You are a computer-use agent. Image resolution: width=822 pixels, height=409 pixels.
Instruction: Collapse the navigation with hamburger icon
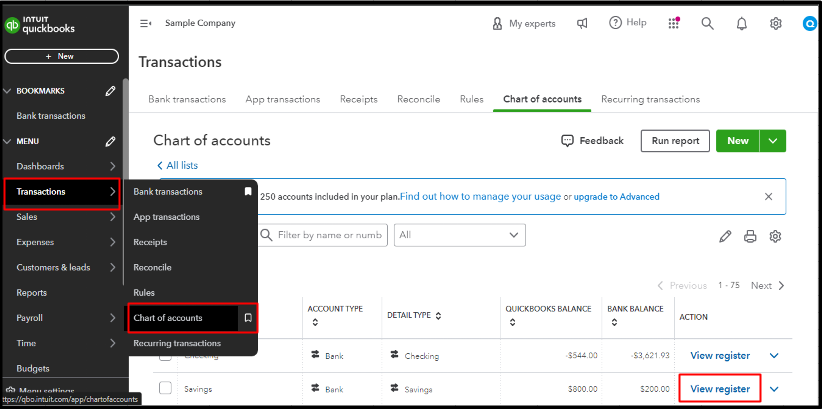click(146, 24)
